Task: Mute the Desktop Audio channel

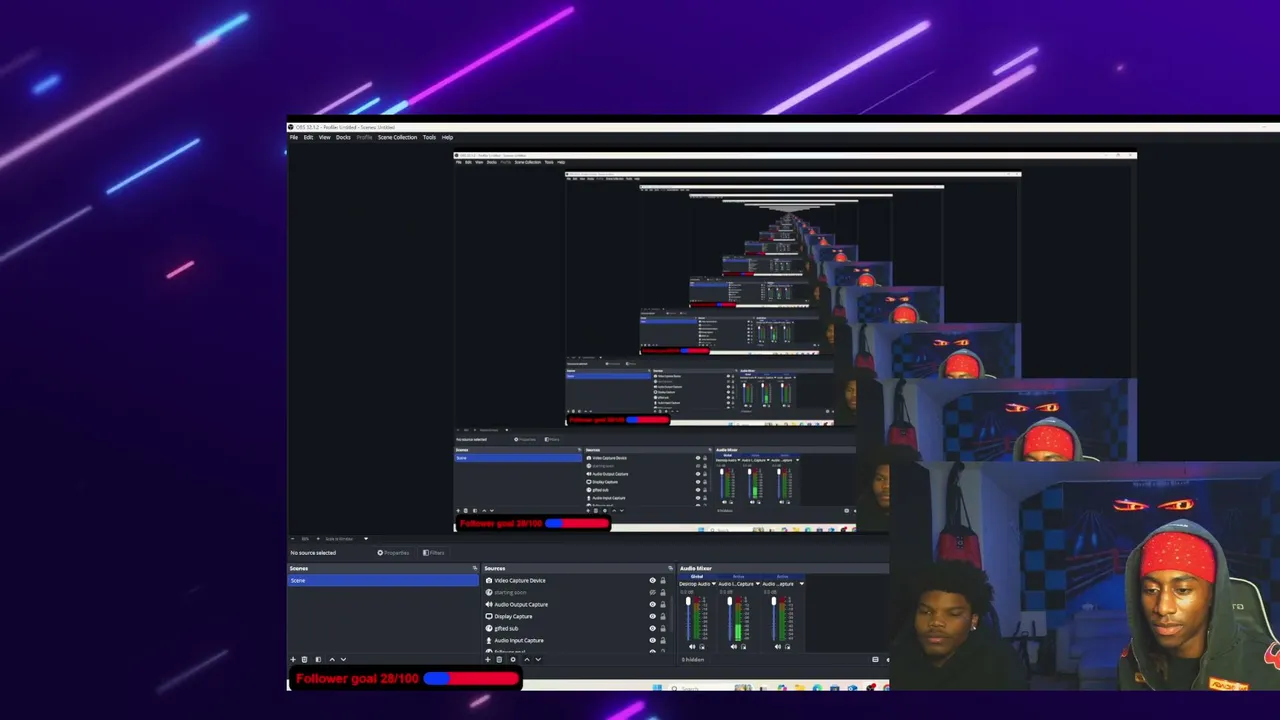Action: [691, 647]
